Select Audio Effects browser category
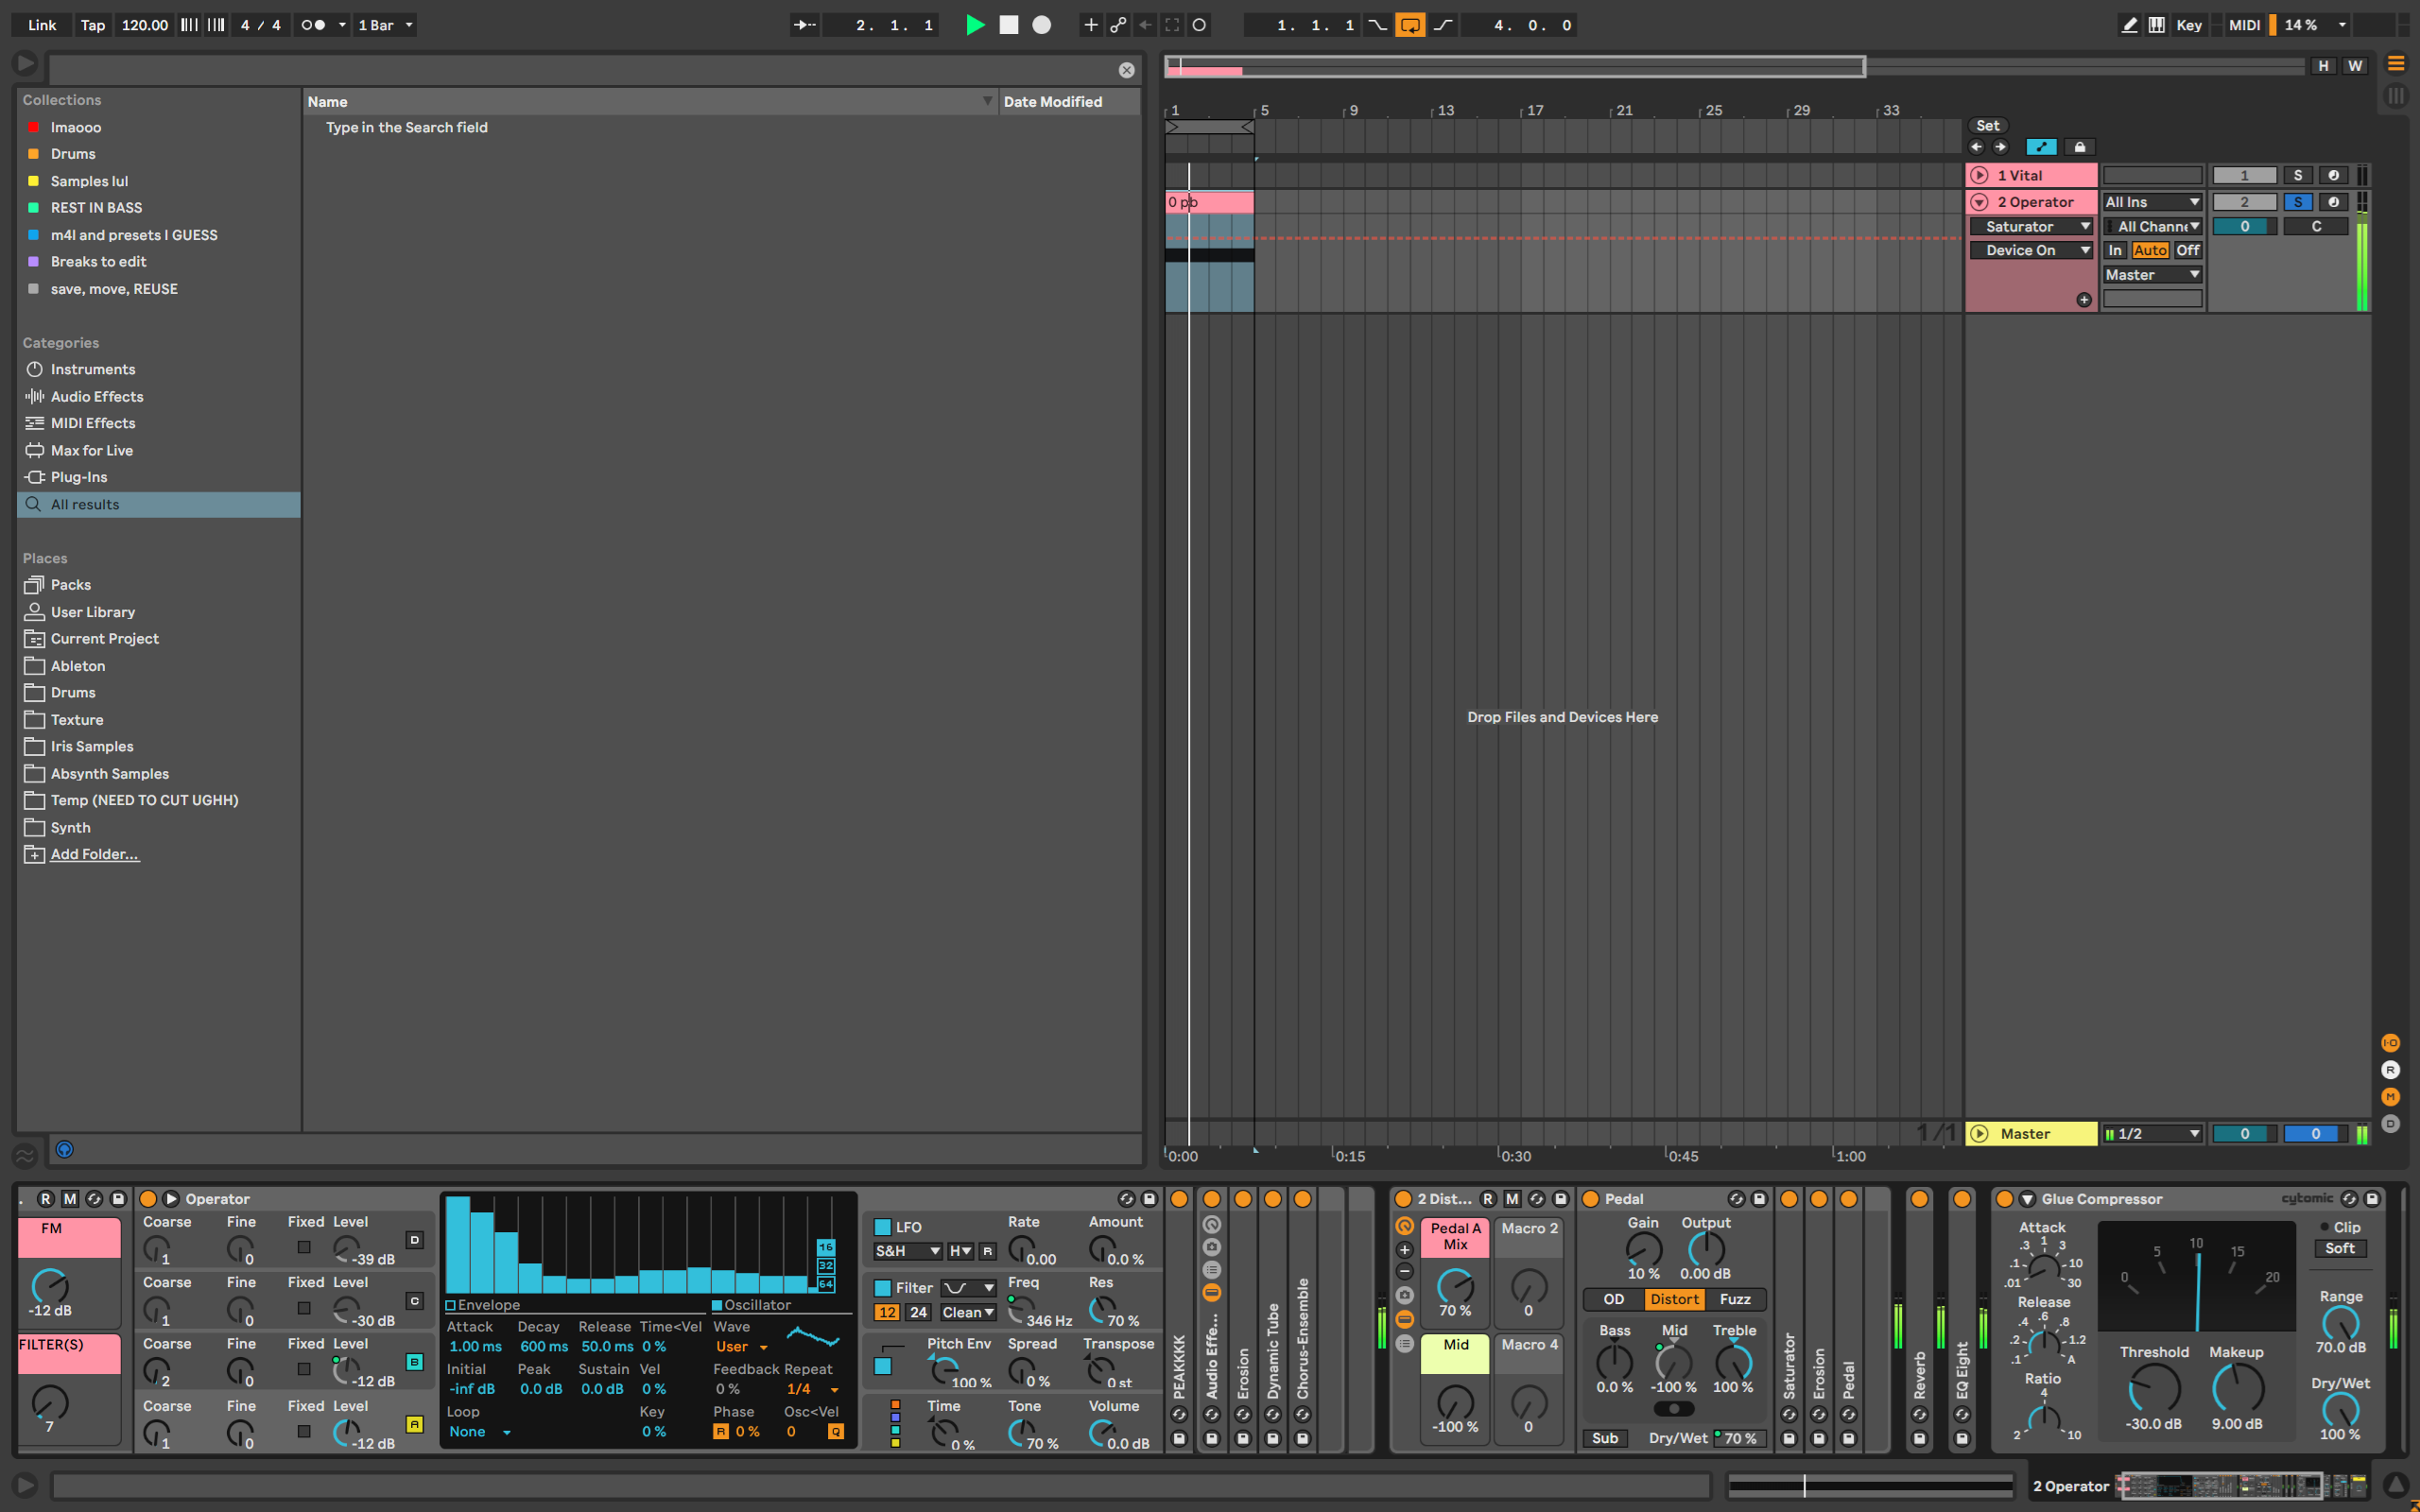The width and height of the screenshot is (2420, 1512). 97,396
